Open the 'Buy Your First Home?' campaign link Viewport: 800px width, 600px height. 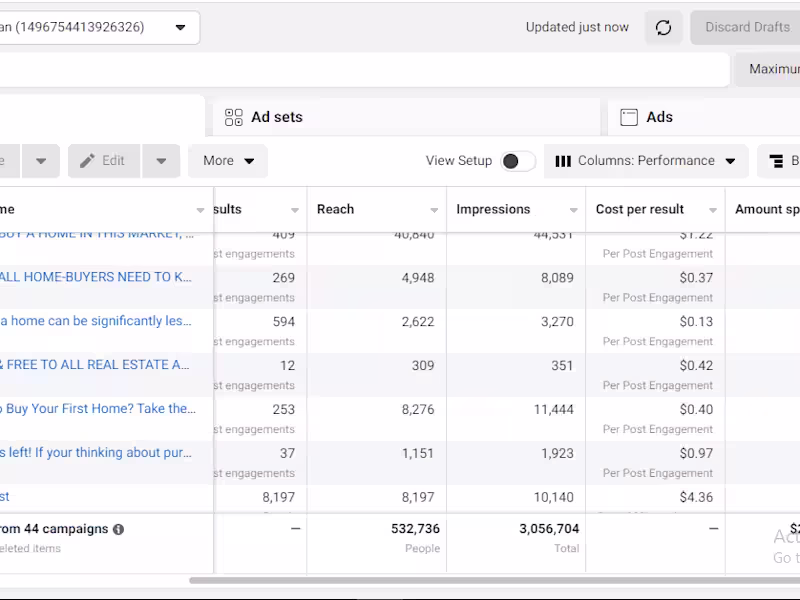click(98, 409)
